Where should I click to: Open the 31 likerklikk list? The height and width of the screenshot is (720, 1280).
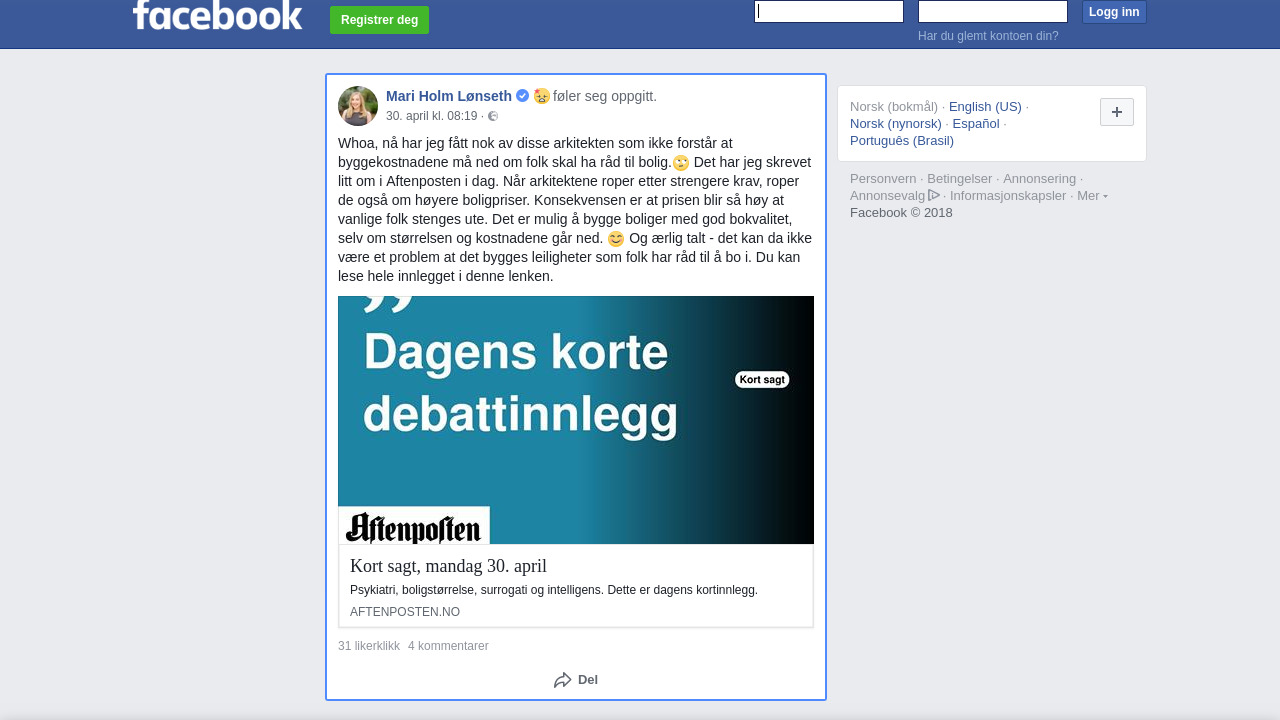coord(369,646)
